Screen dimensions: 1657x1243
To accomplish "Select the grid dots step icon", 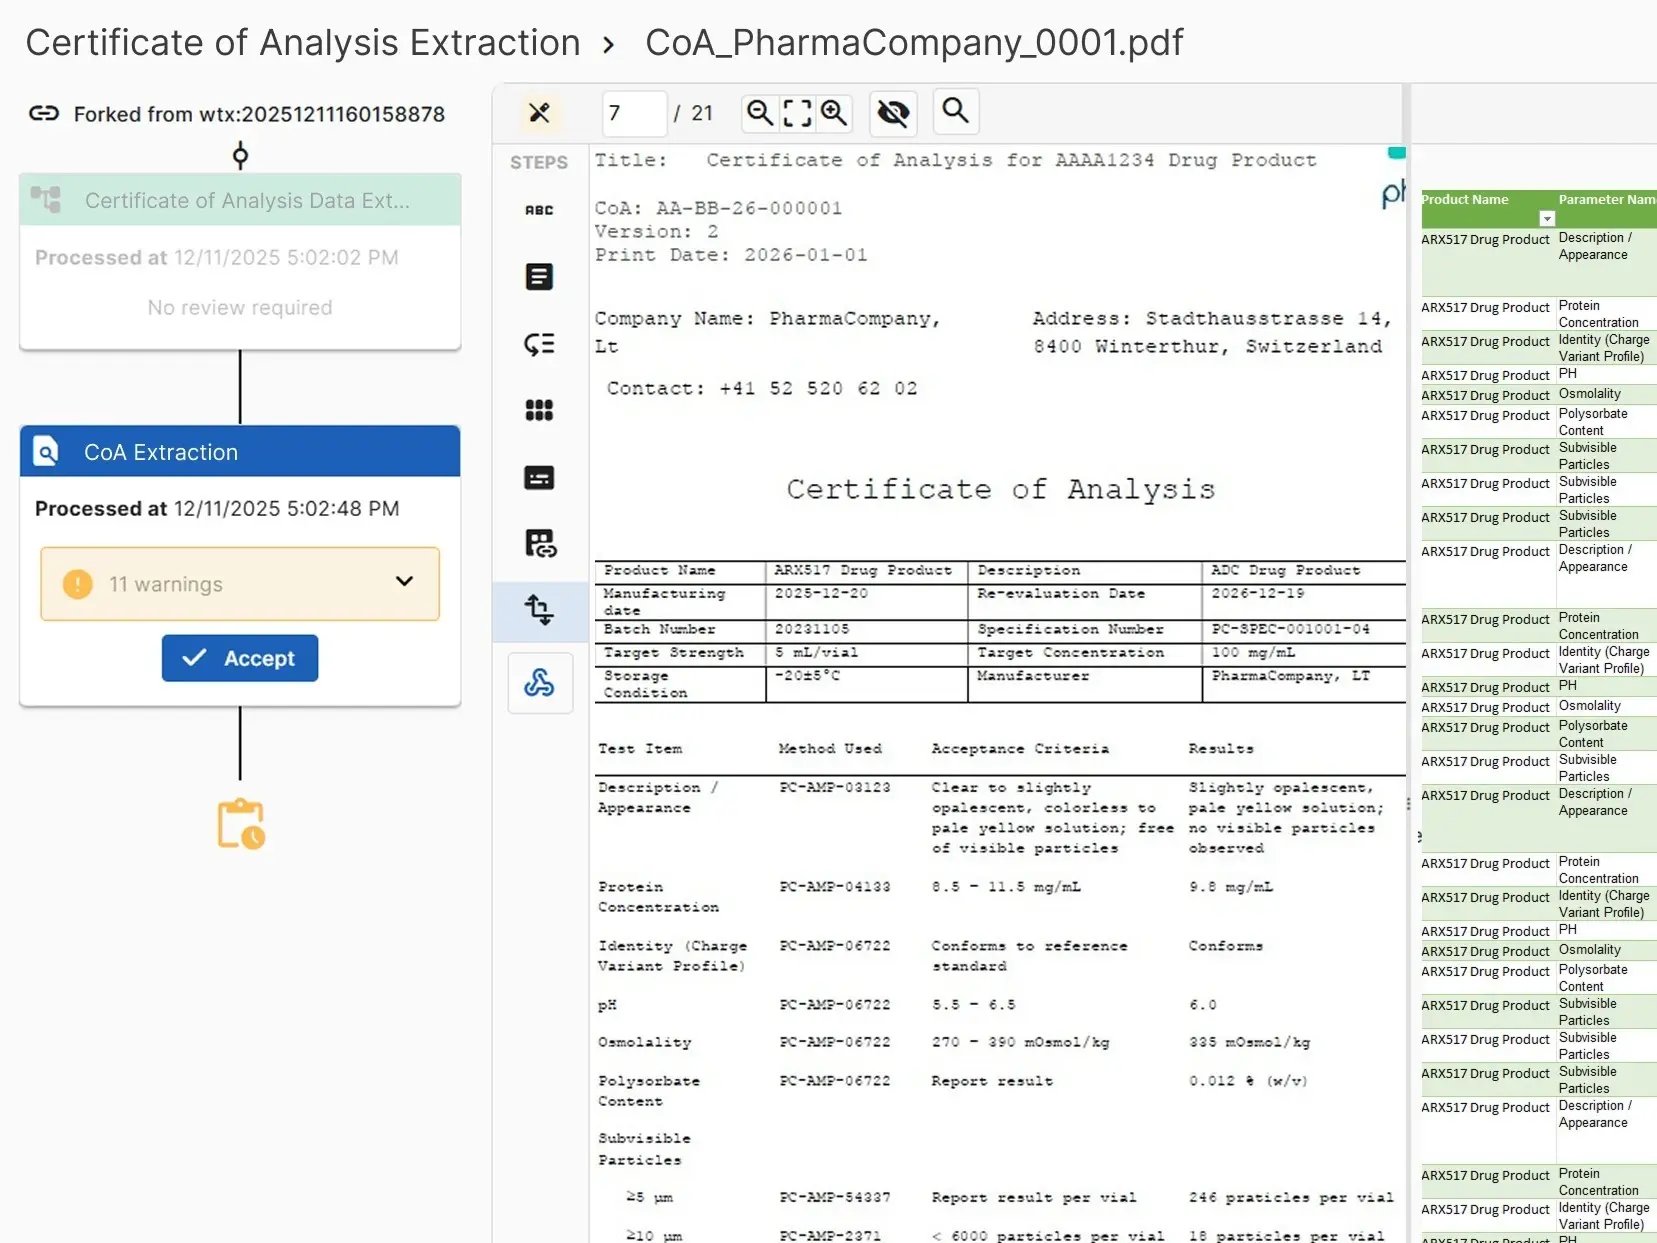I will coord(539,410).
